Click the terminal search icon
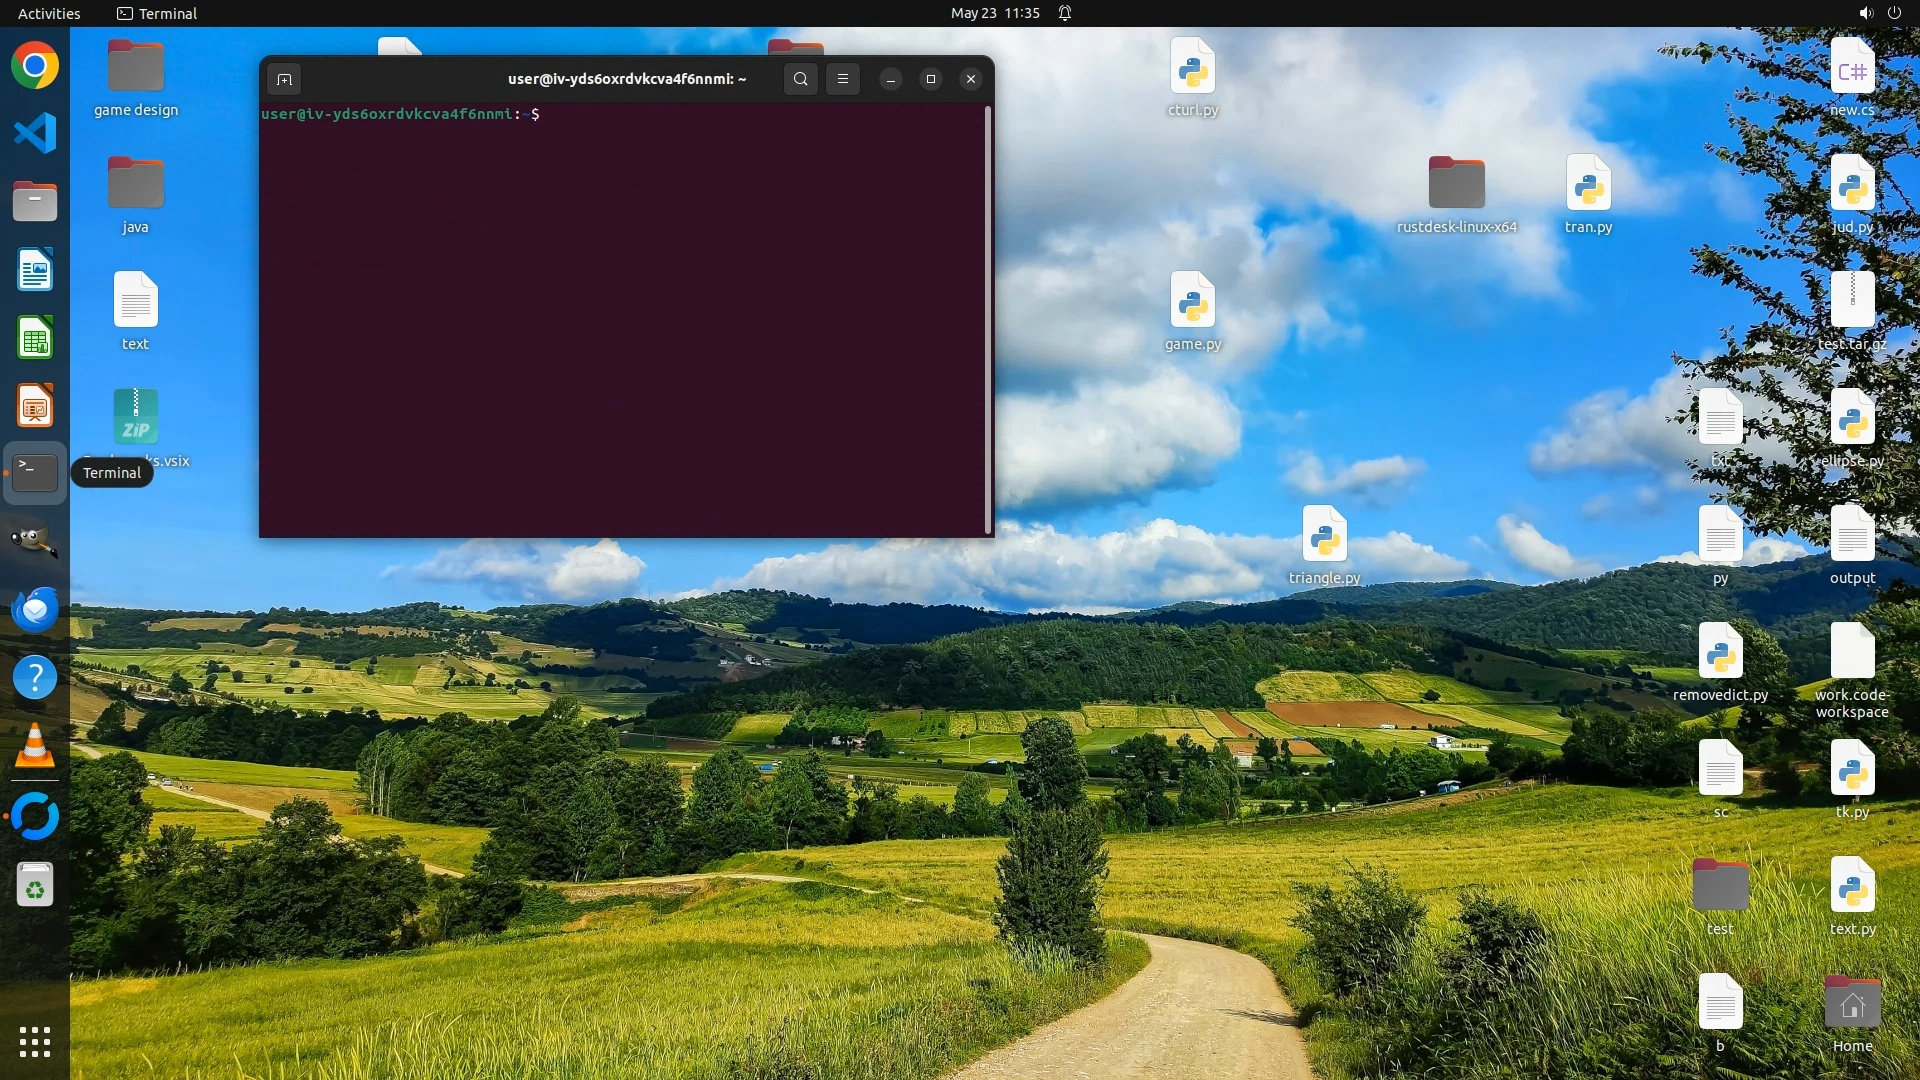Viewport: 1920px width, 1080px height. [x=800, y=79]
